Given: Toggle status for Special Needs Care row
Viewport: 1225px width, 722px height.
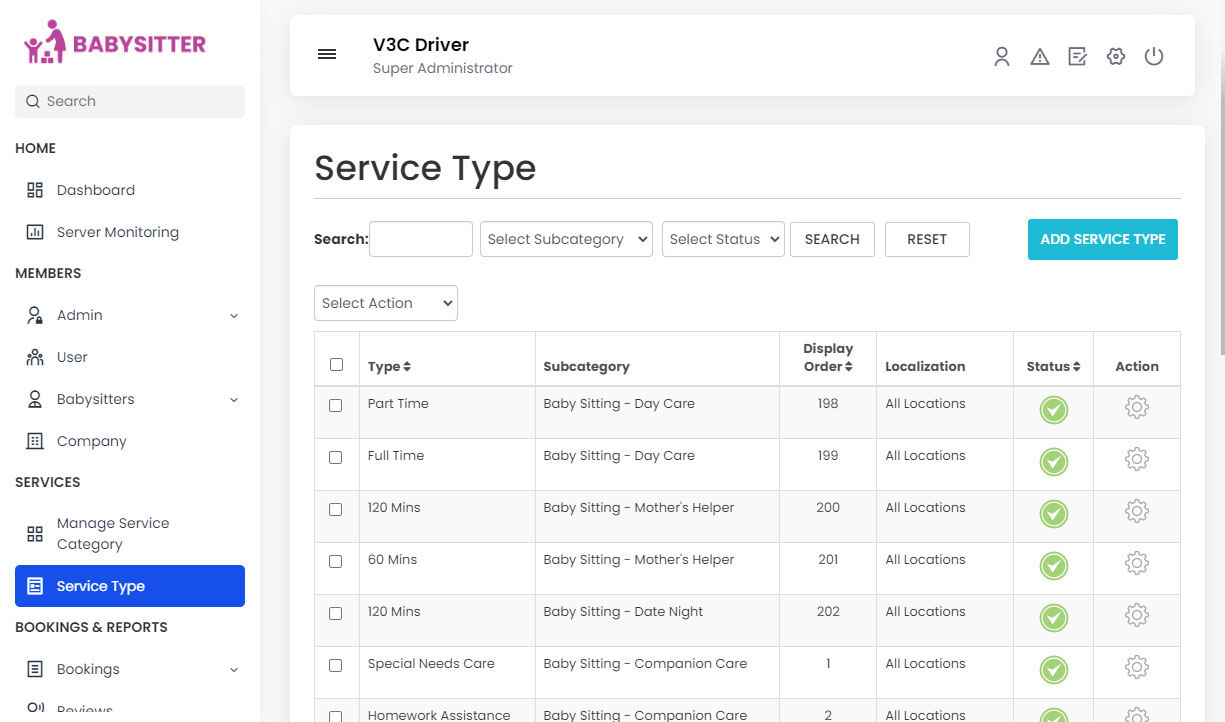Looking at the screenshot, I should (x=1053, y=670).
